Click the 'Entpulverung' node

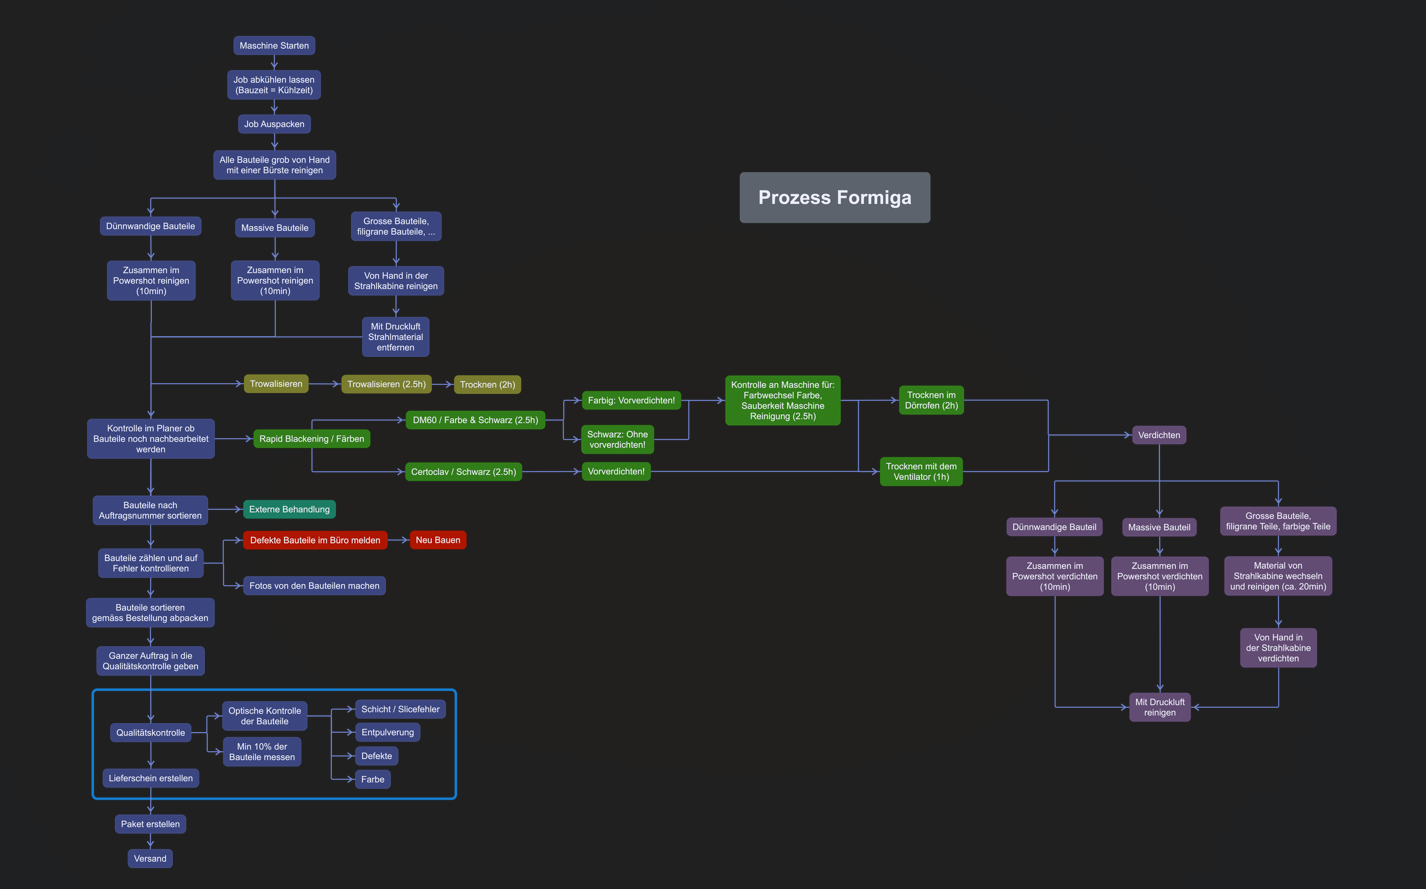pos(388,732)
